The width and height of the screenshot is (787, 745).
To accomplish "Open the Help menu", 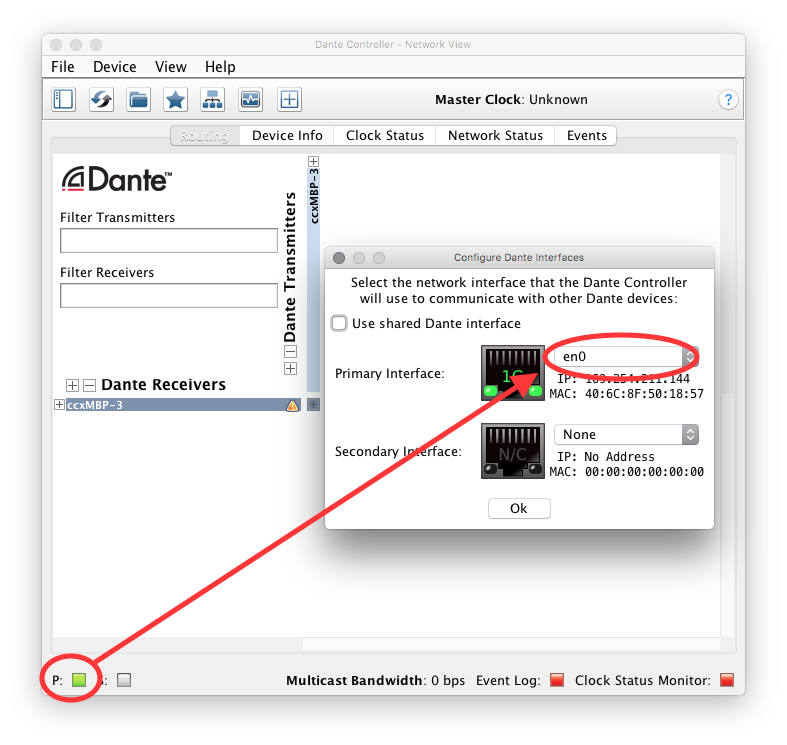I will click(220, 67).
